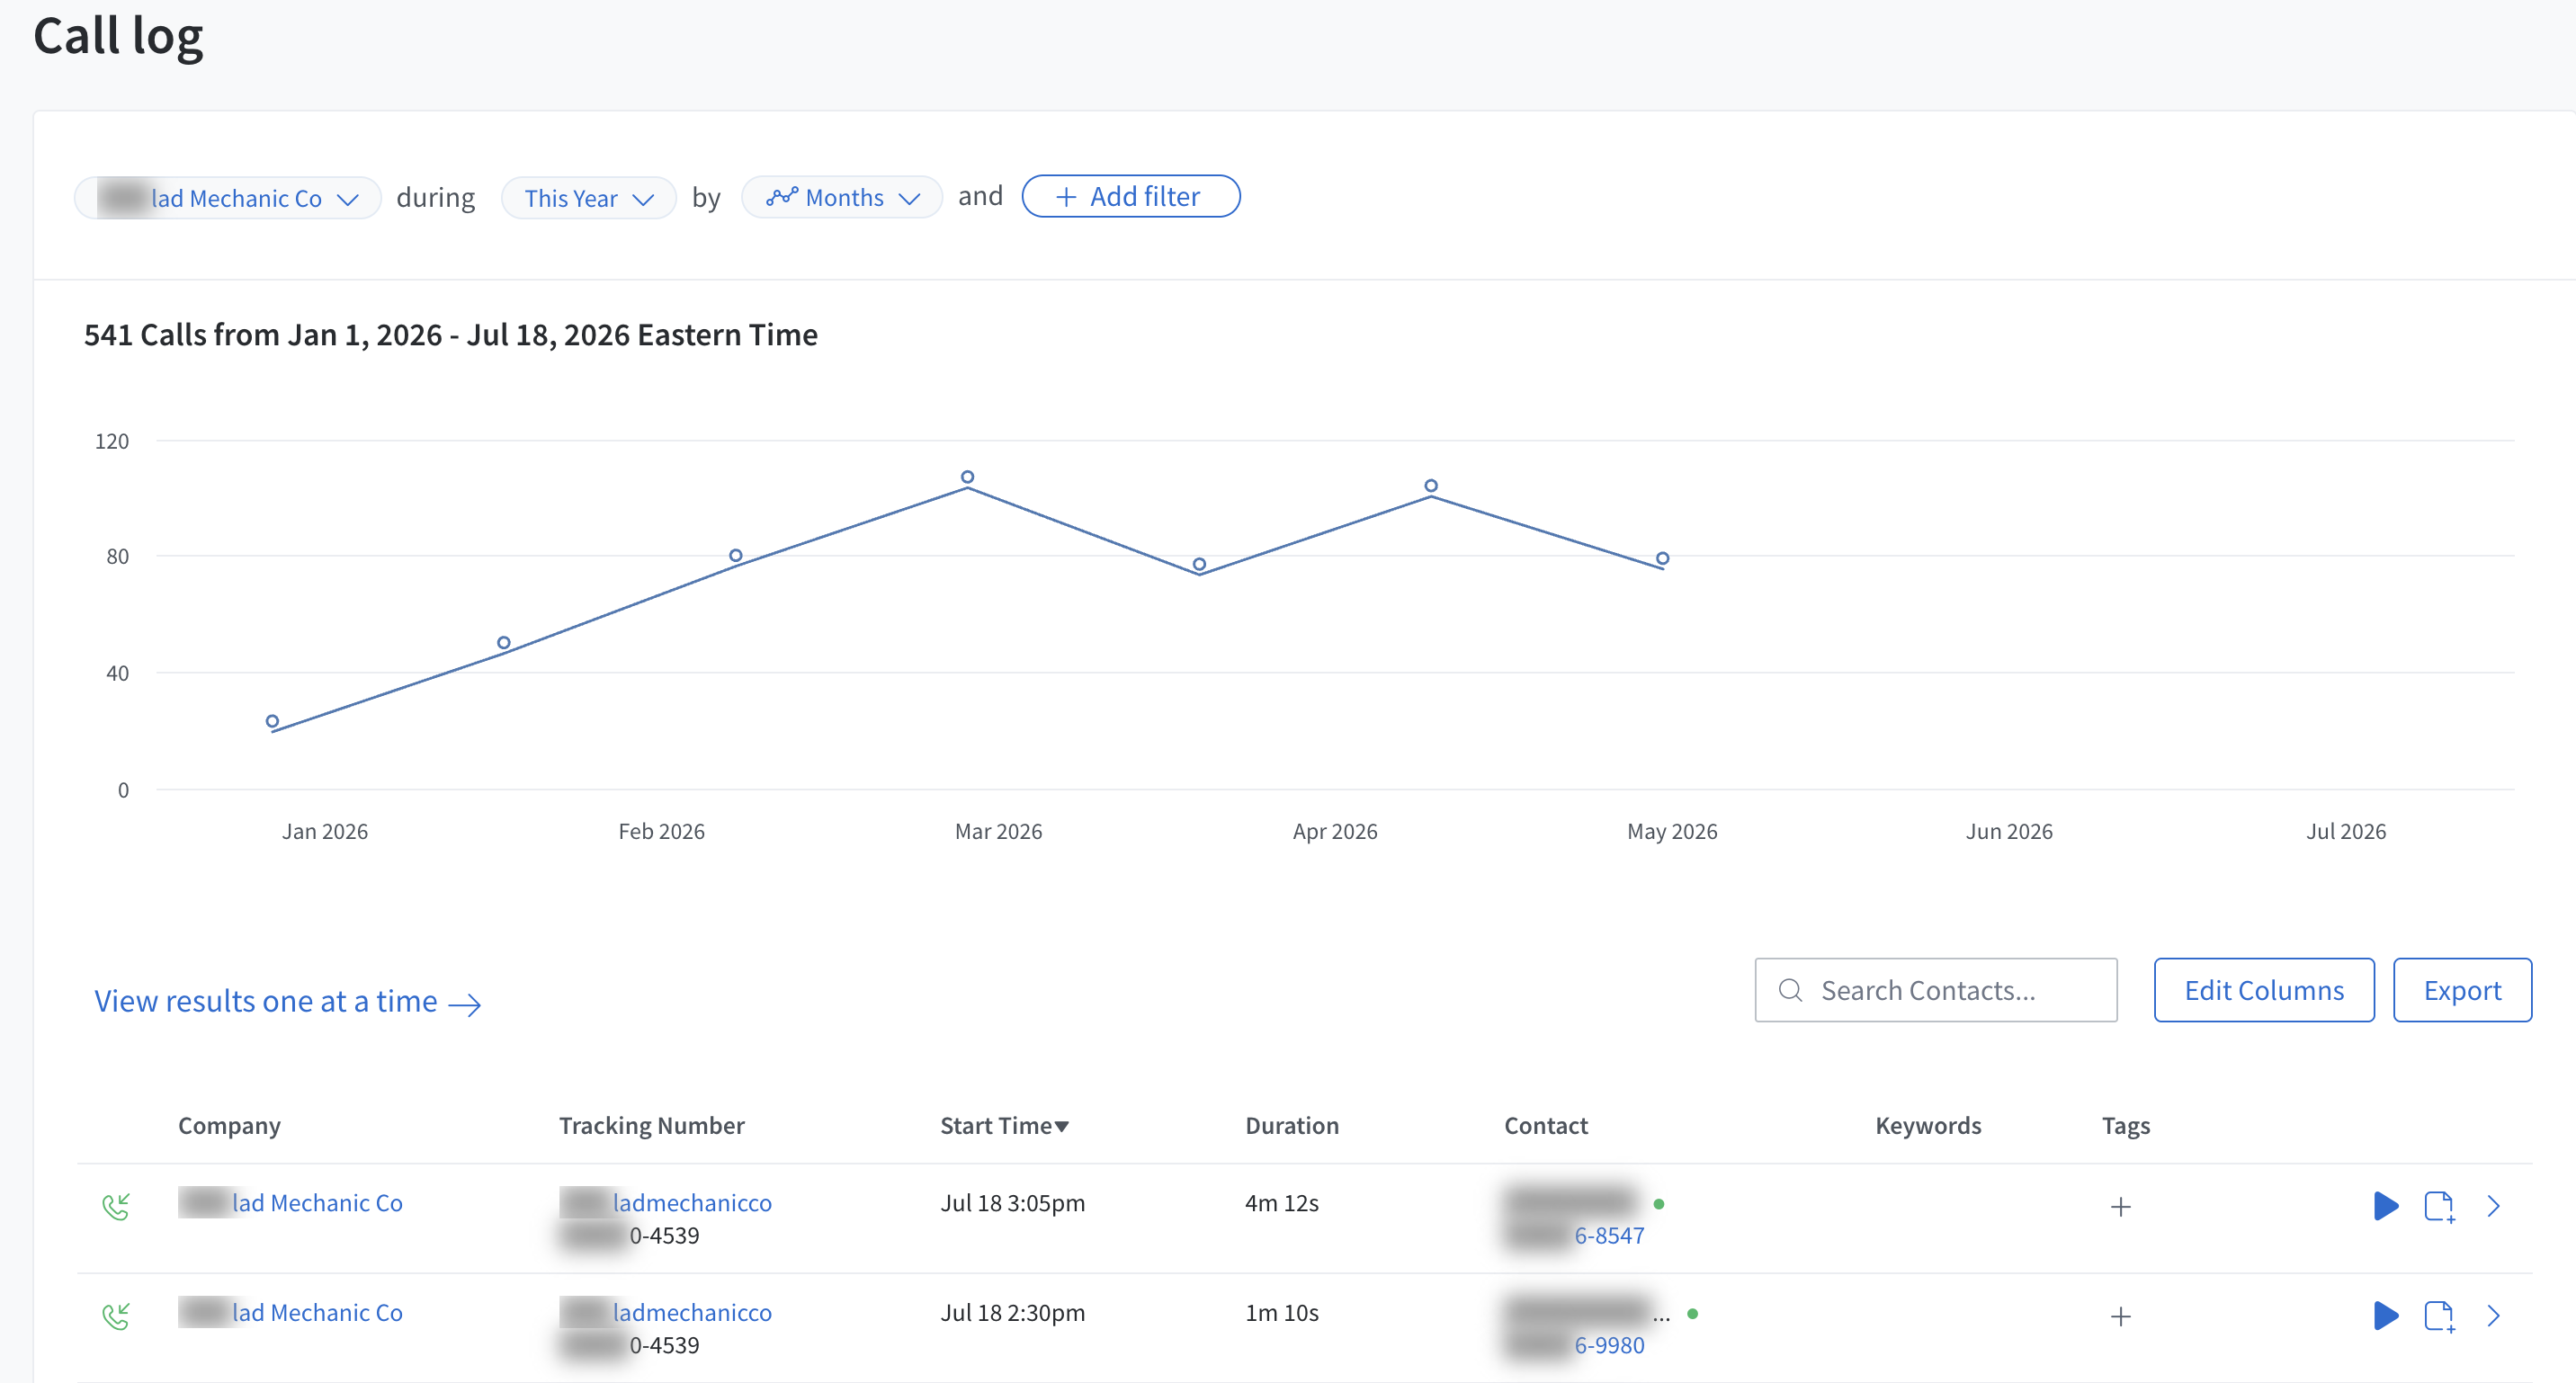The height and width of the screenshot is (1383, 2576).
Task: Click the Add filter button
Action: coord(1131,196)
